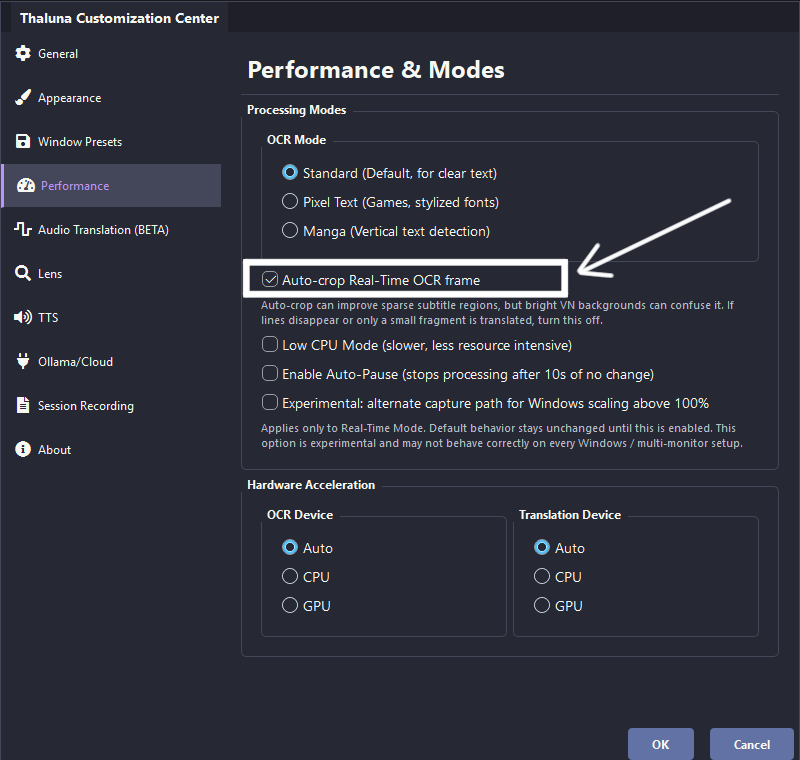Click the Processing Modes group label

coord(296,110)
